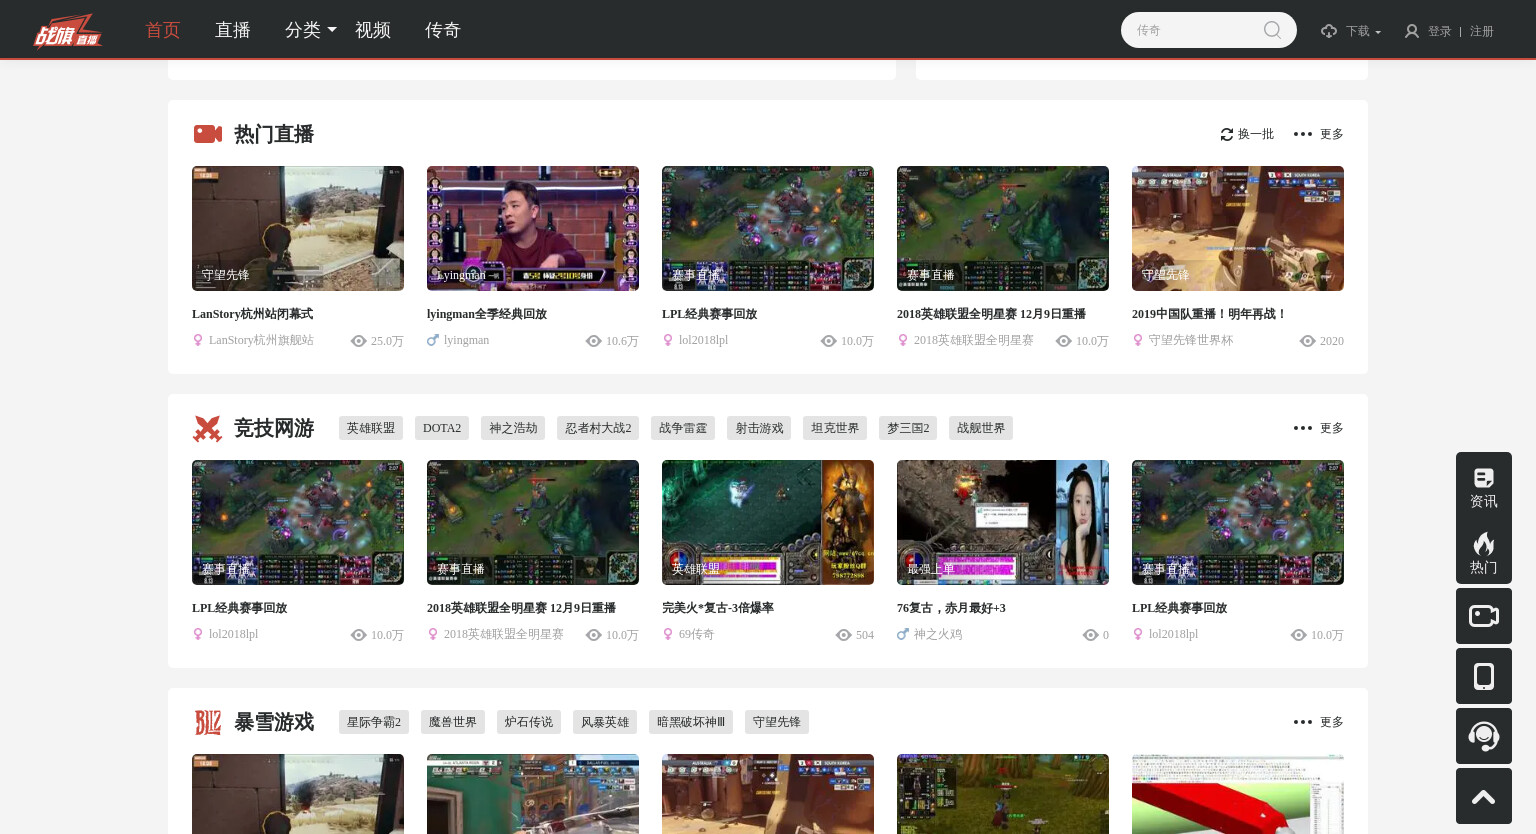The height and width of the screenshot is (834, 1536).
Task: Click 更多 in 热门直播 section
Action: click(x=1332, y=134)
